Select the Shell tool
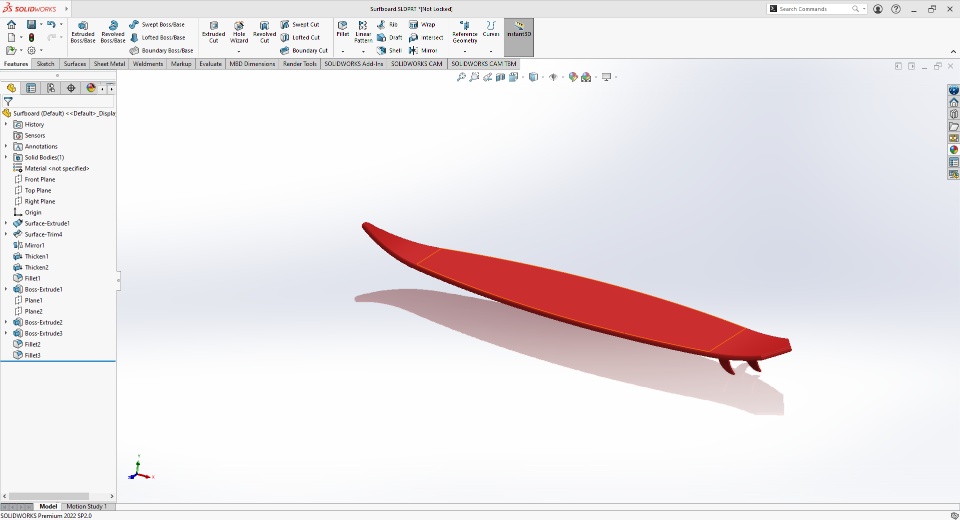Viewport: 960px width, 520px height. tap(389, 50)
